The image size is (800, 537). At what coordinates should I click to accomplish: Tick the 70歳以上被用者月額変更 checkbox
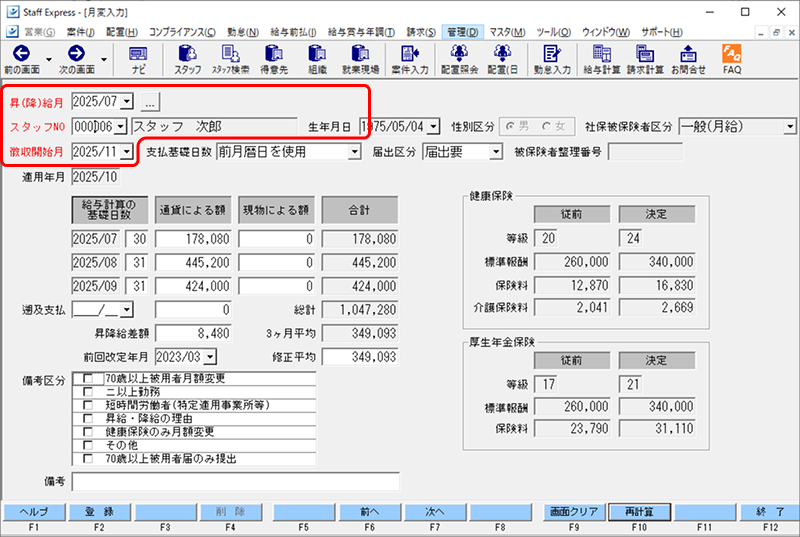[x=88, y=378]
